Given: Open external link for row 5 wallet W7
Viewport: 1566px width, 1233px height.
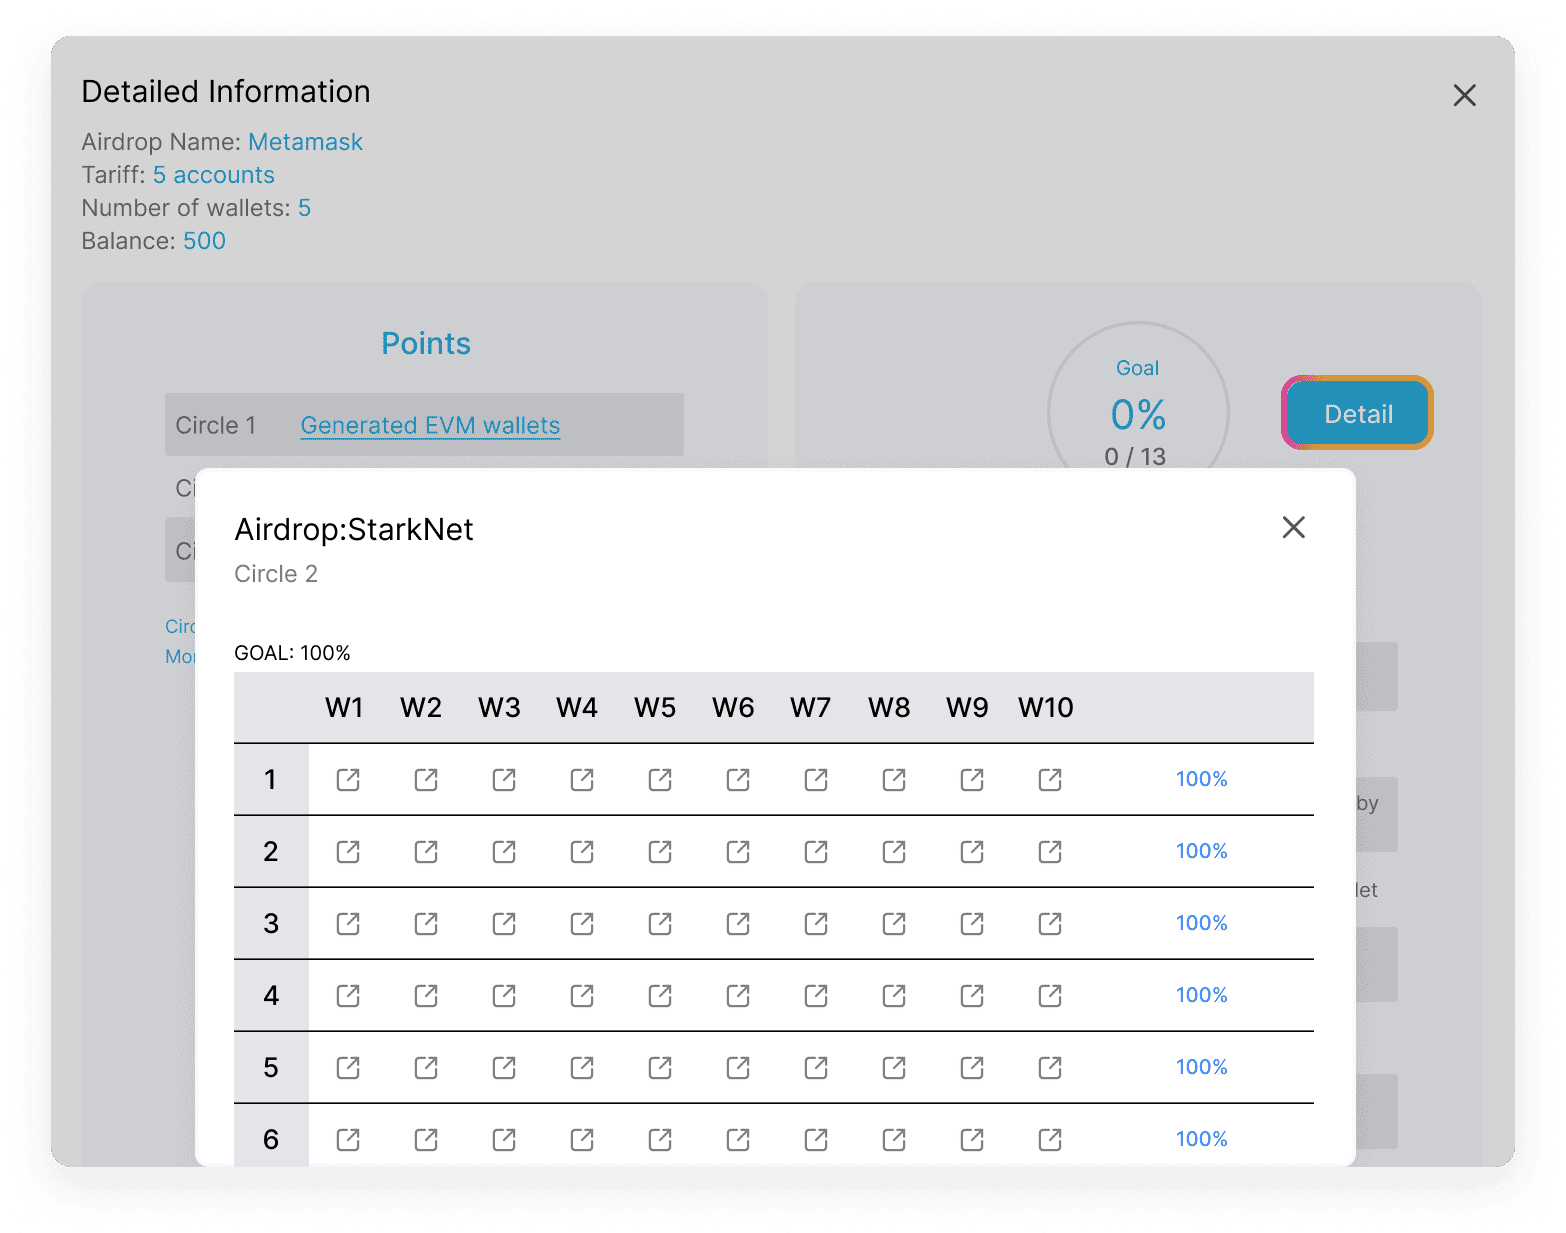Looking at the screenshot, I should pos(816,1068).
